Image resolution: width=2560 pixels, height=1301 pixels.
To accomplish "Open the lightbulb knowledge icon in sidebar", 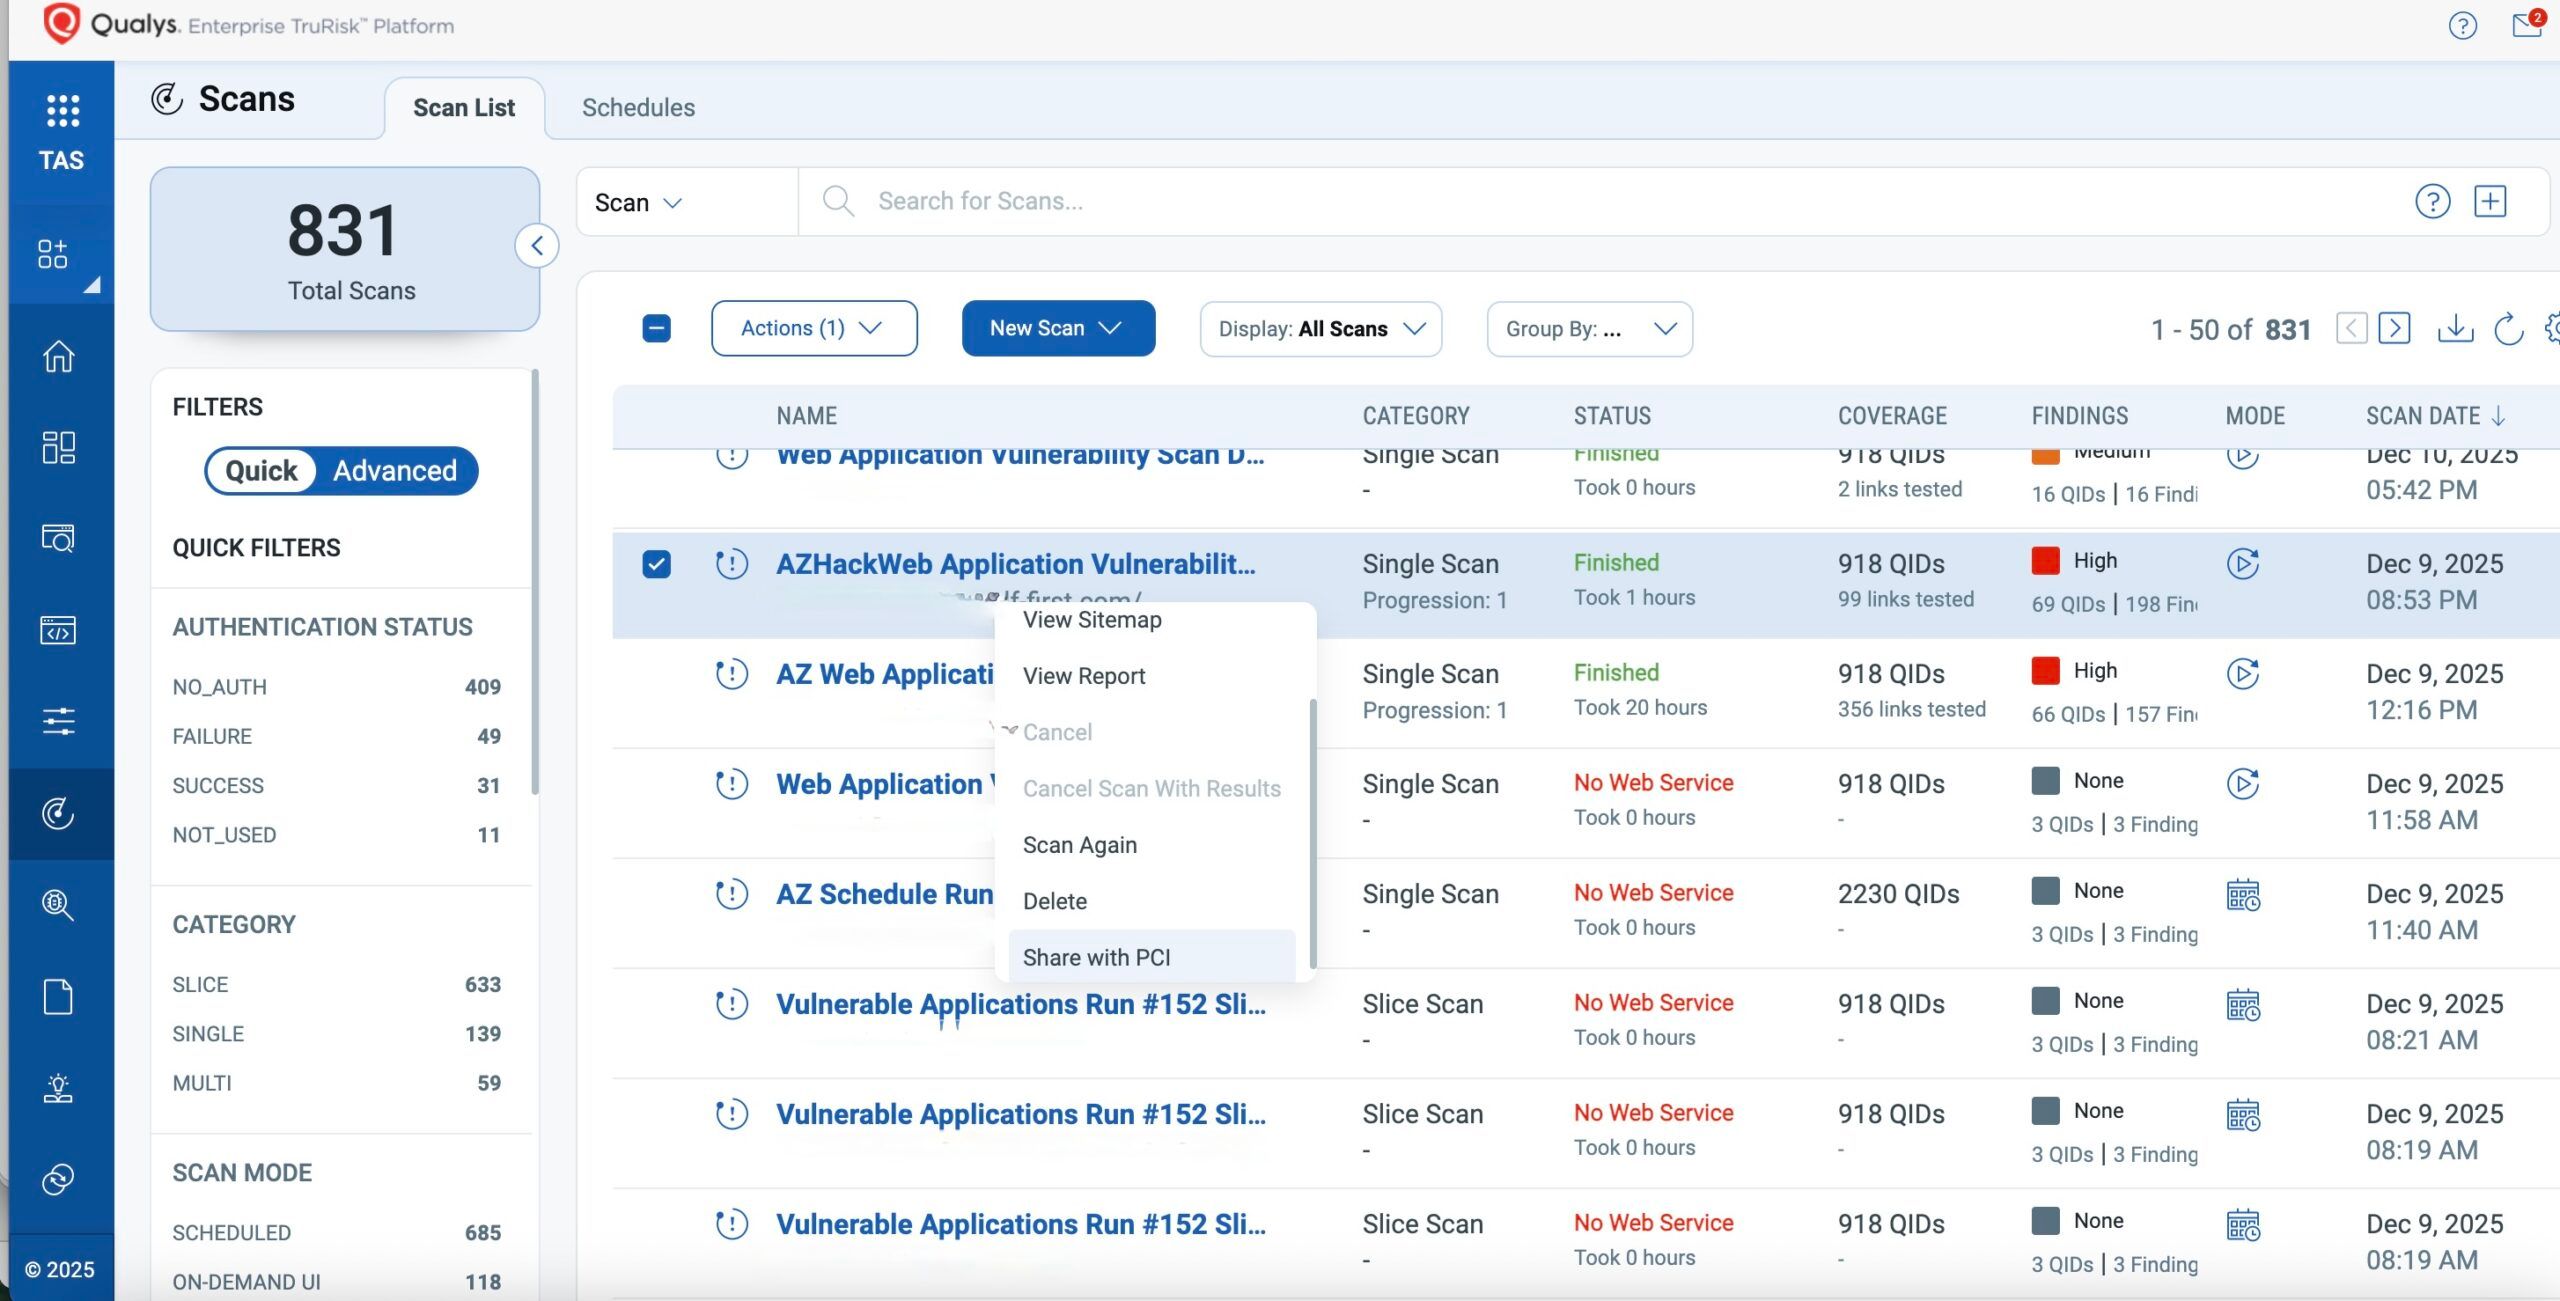I will pyautogui.click(x=58, y=1088).
